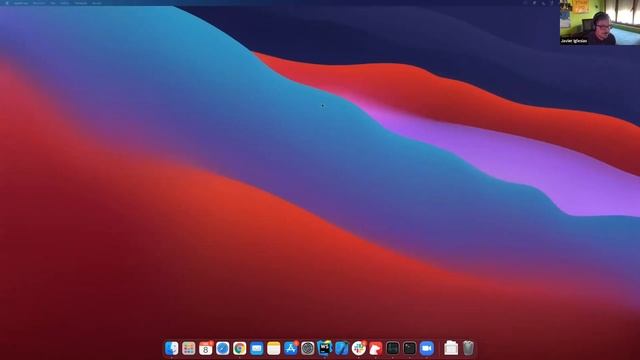Viewport: 640px width, 360px height.
Task: Open the red app icon beside Slack
Action: pos(376,348)
